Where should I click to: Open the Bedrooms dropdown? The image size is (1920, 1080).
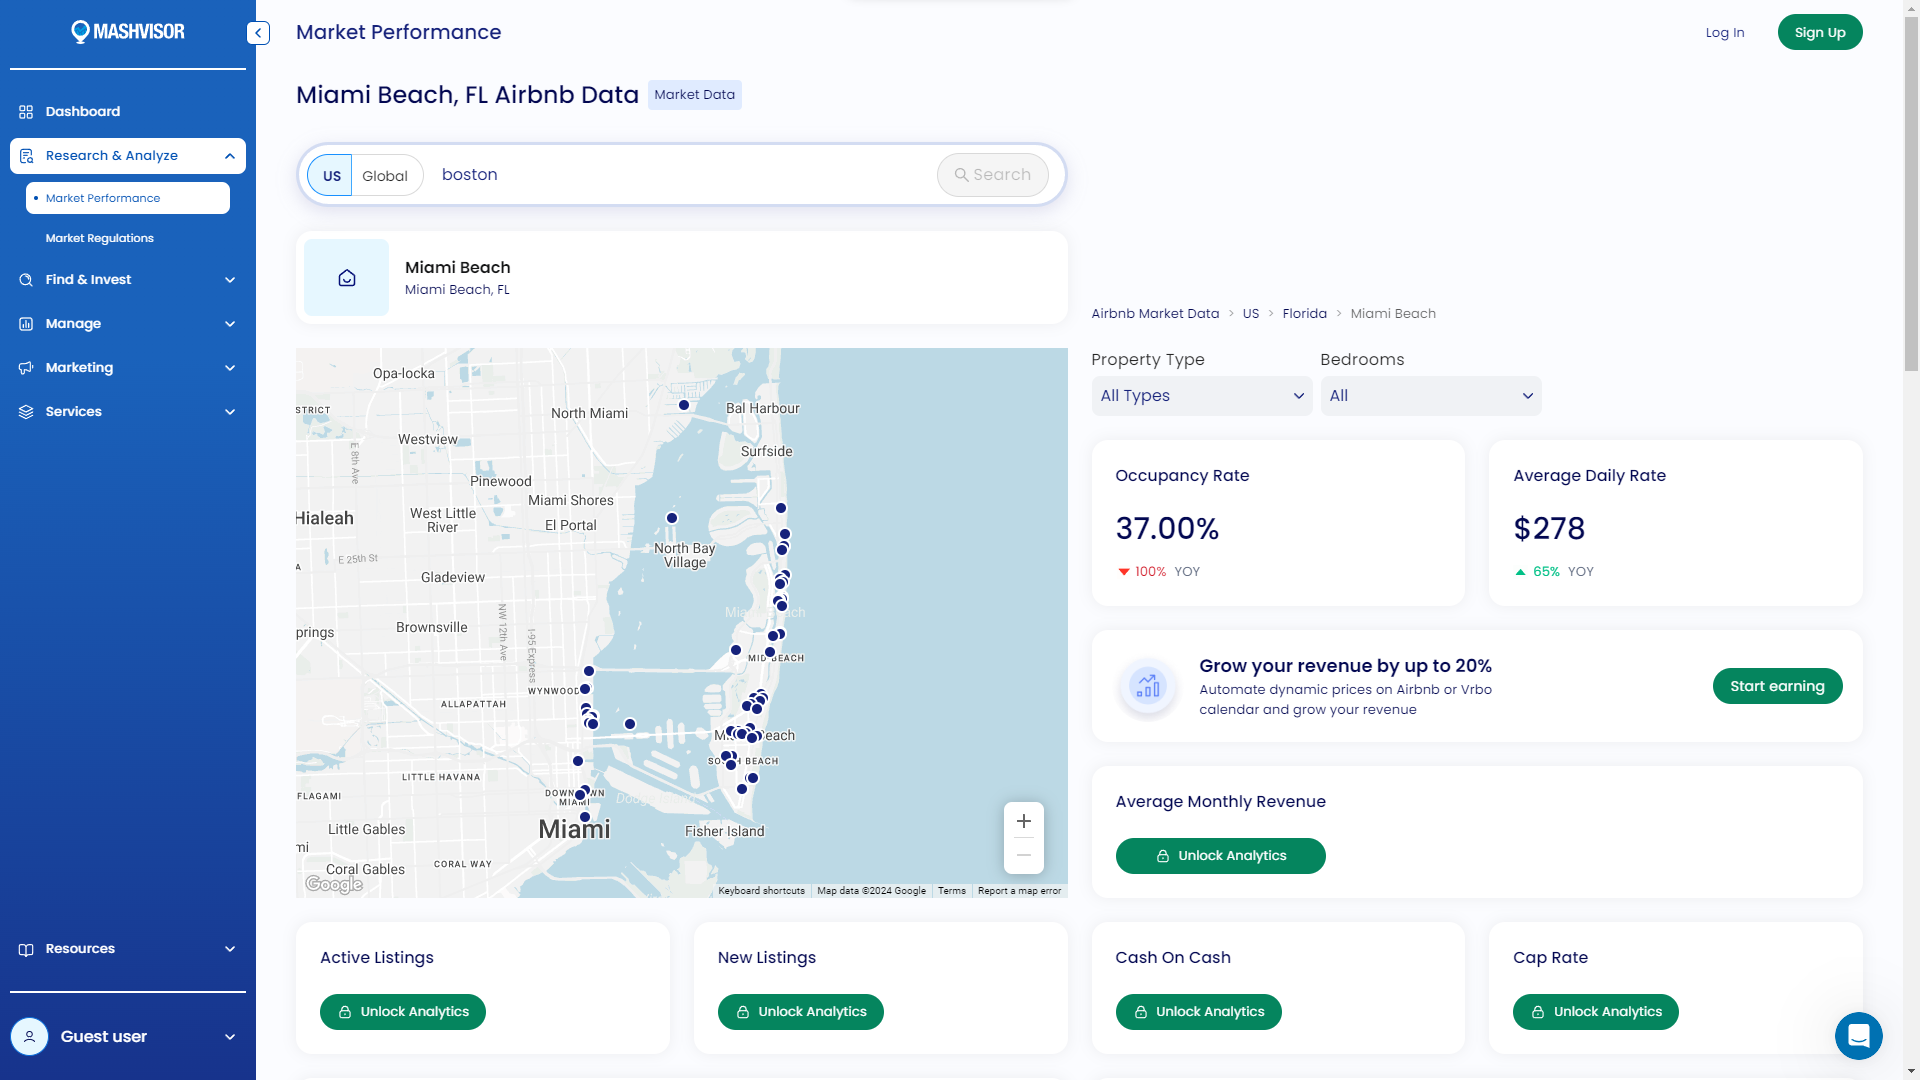pyautogui.click(x=1430, y=396)
